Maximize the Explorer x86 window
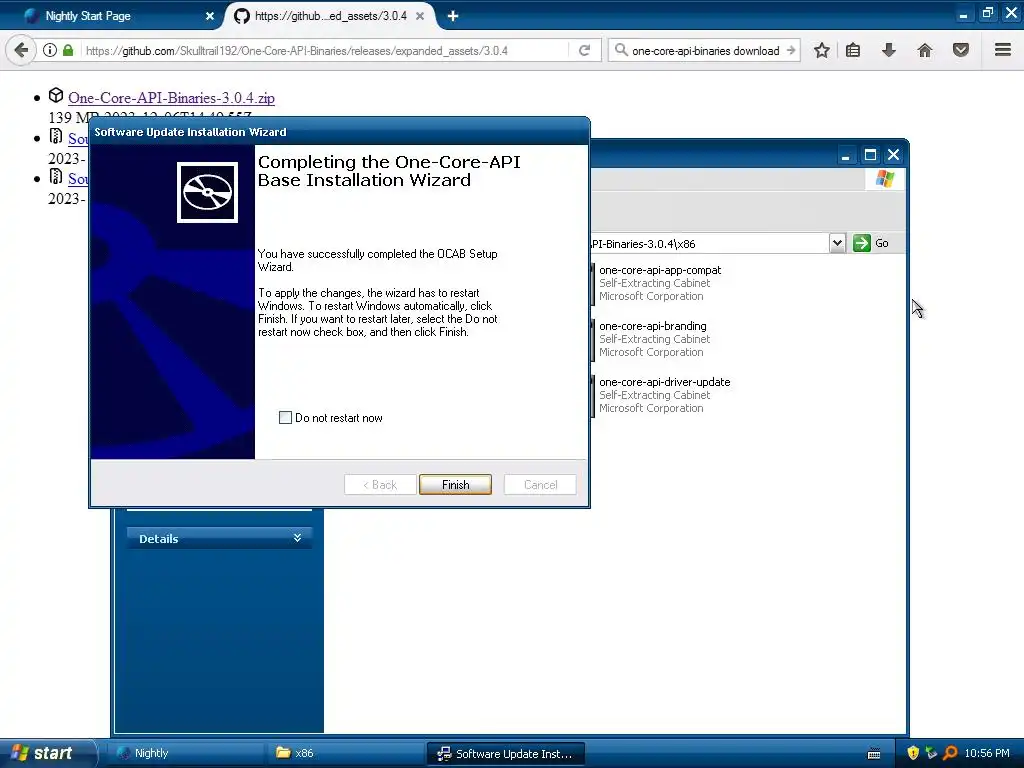Image resolution: width=1024 pixels, height=768 pixels. [x=870, y=155]
